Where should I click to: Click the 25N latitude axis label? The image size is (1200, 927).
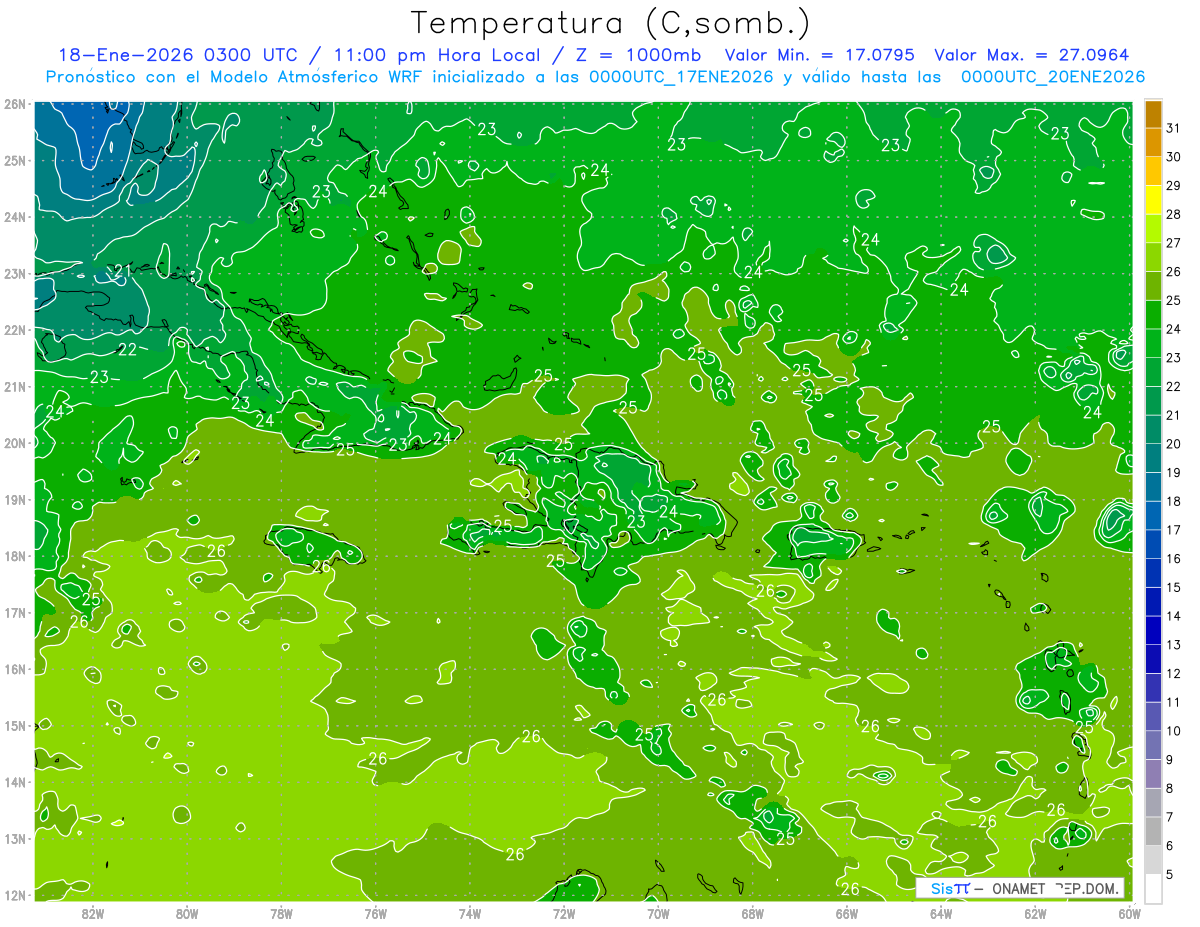tap(15, 161)
